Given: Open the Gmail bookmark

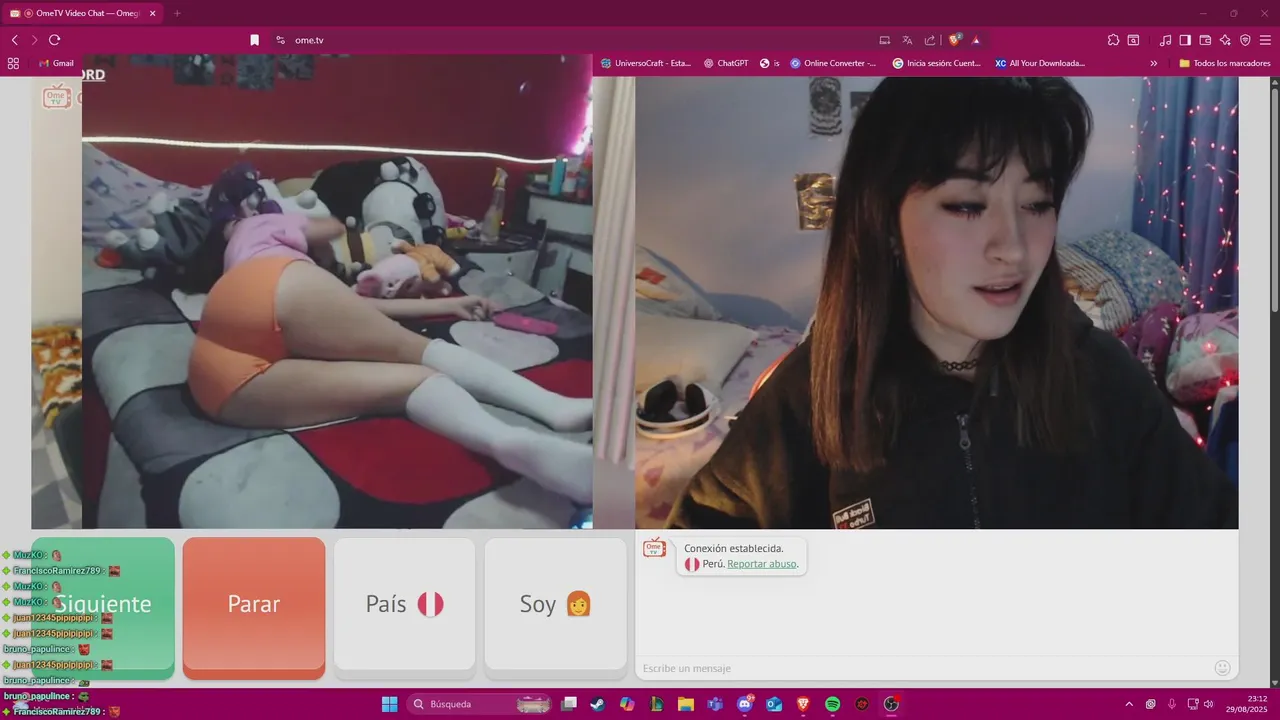Looking at the screenshot, I should 56,63.
